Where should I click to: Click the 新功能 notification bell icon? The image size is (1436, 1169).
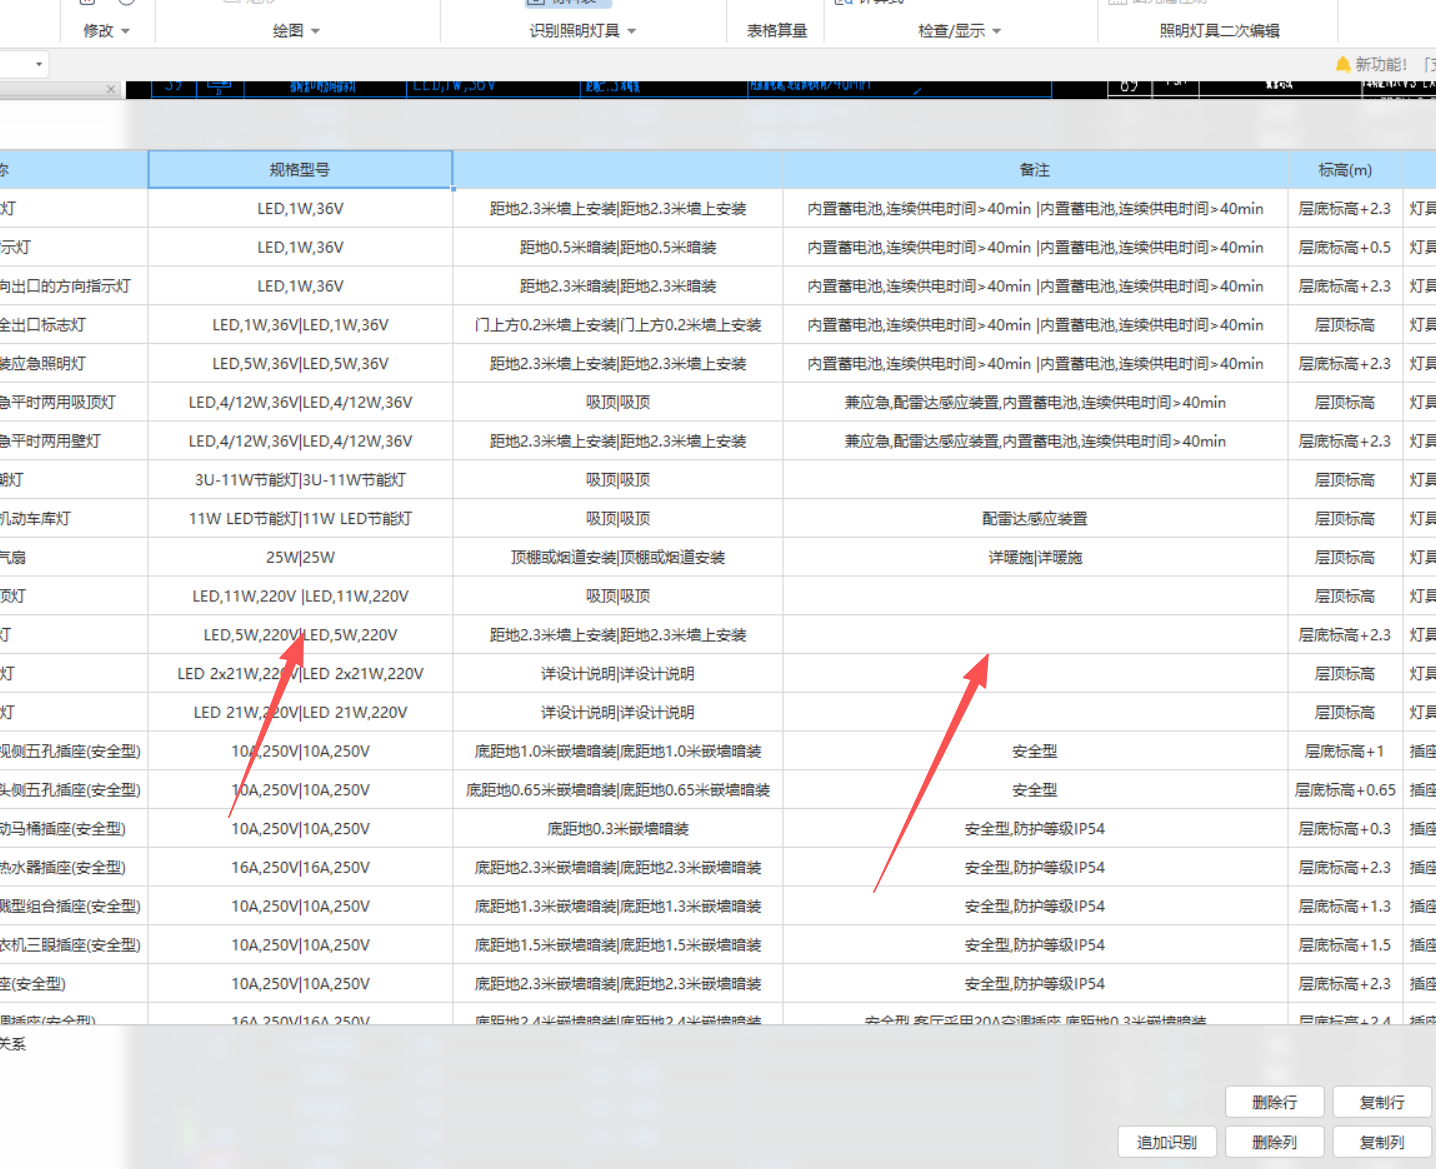[x=1343, y=64]
